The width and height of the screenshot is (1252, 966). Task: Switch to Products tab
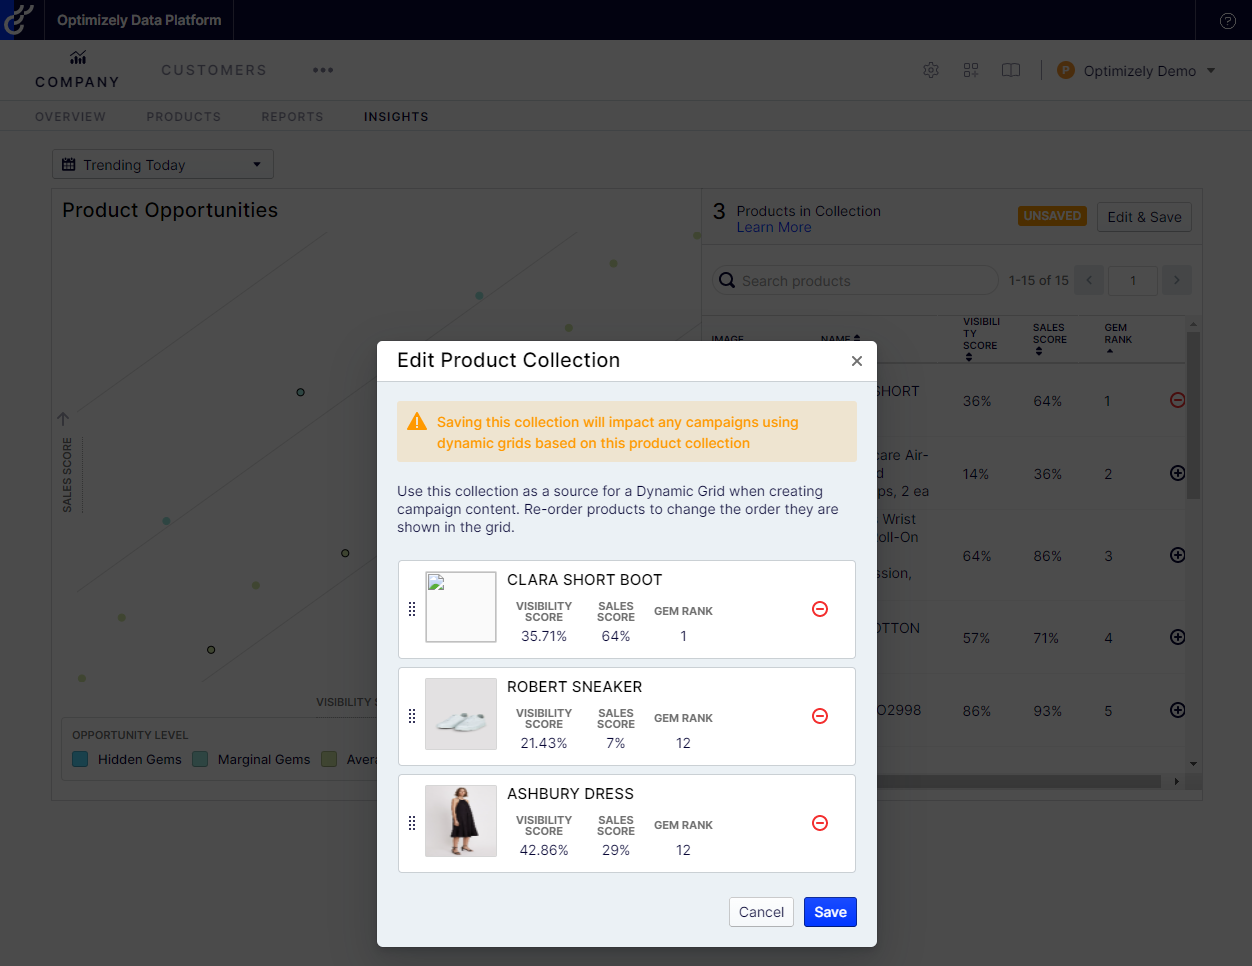(x=184, y=117)
